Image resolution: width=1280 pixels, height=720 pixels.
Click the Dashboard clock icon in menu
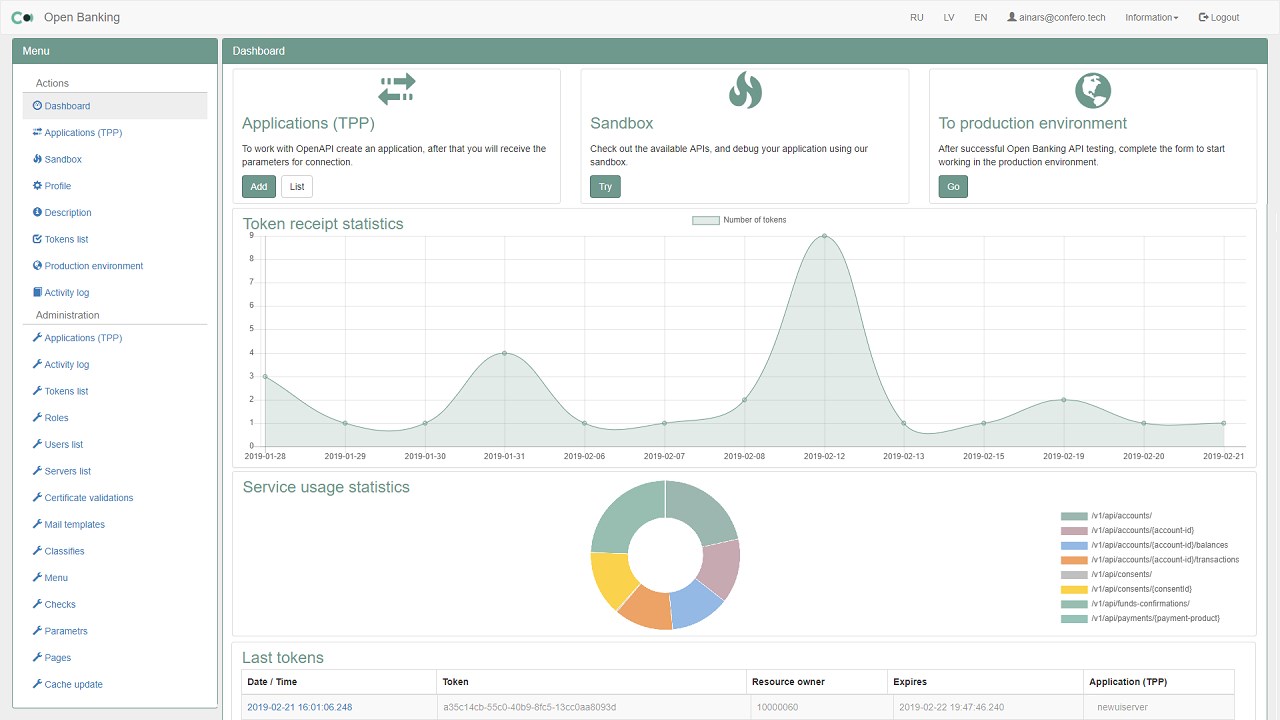tap(37, 106)
